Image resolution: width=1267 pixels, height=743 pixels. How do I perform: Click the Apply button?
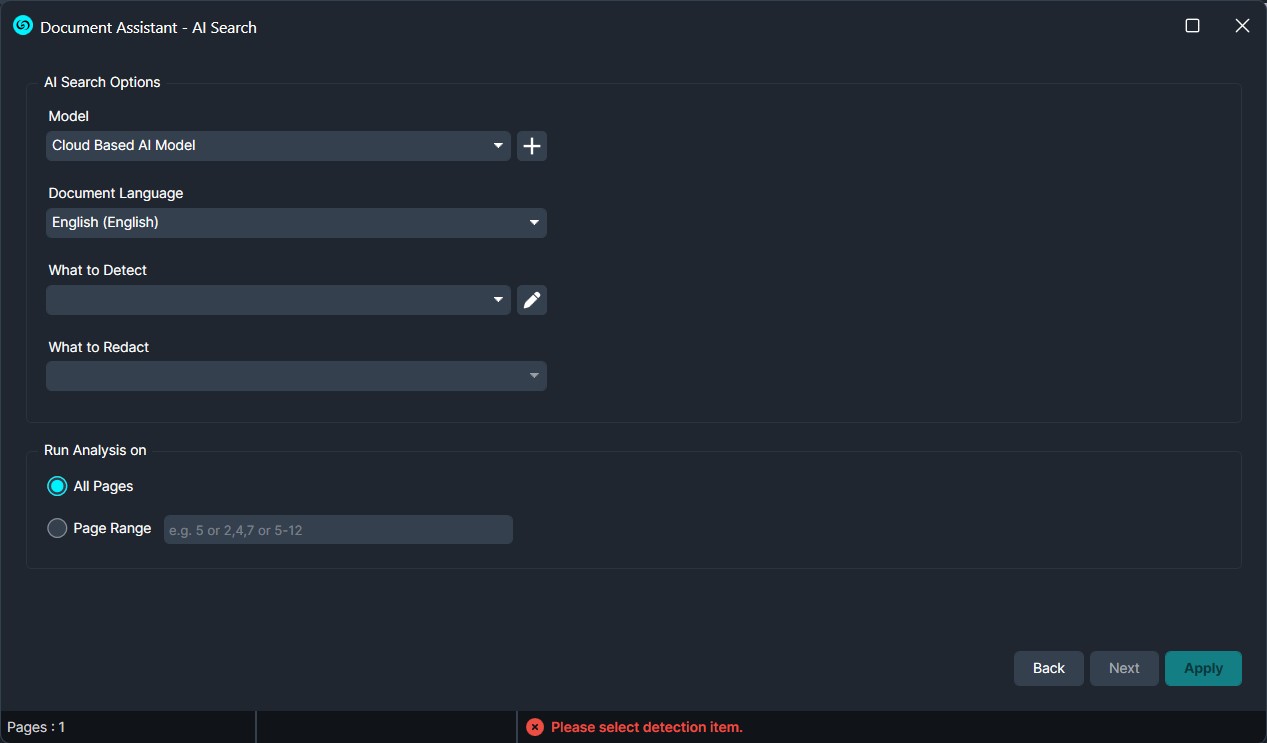1203,668
